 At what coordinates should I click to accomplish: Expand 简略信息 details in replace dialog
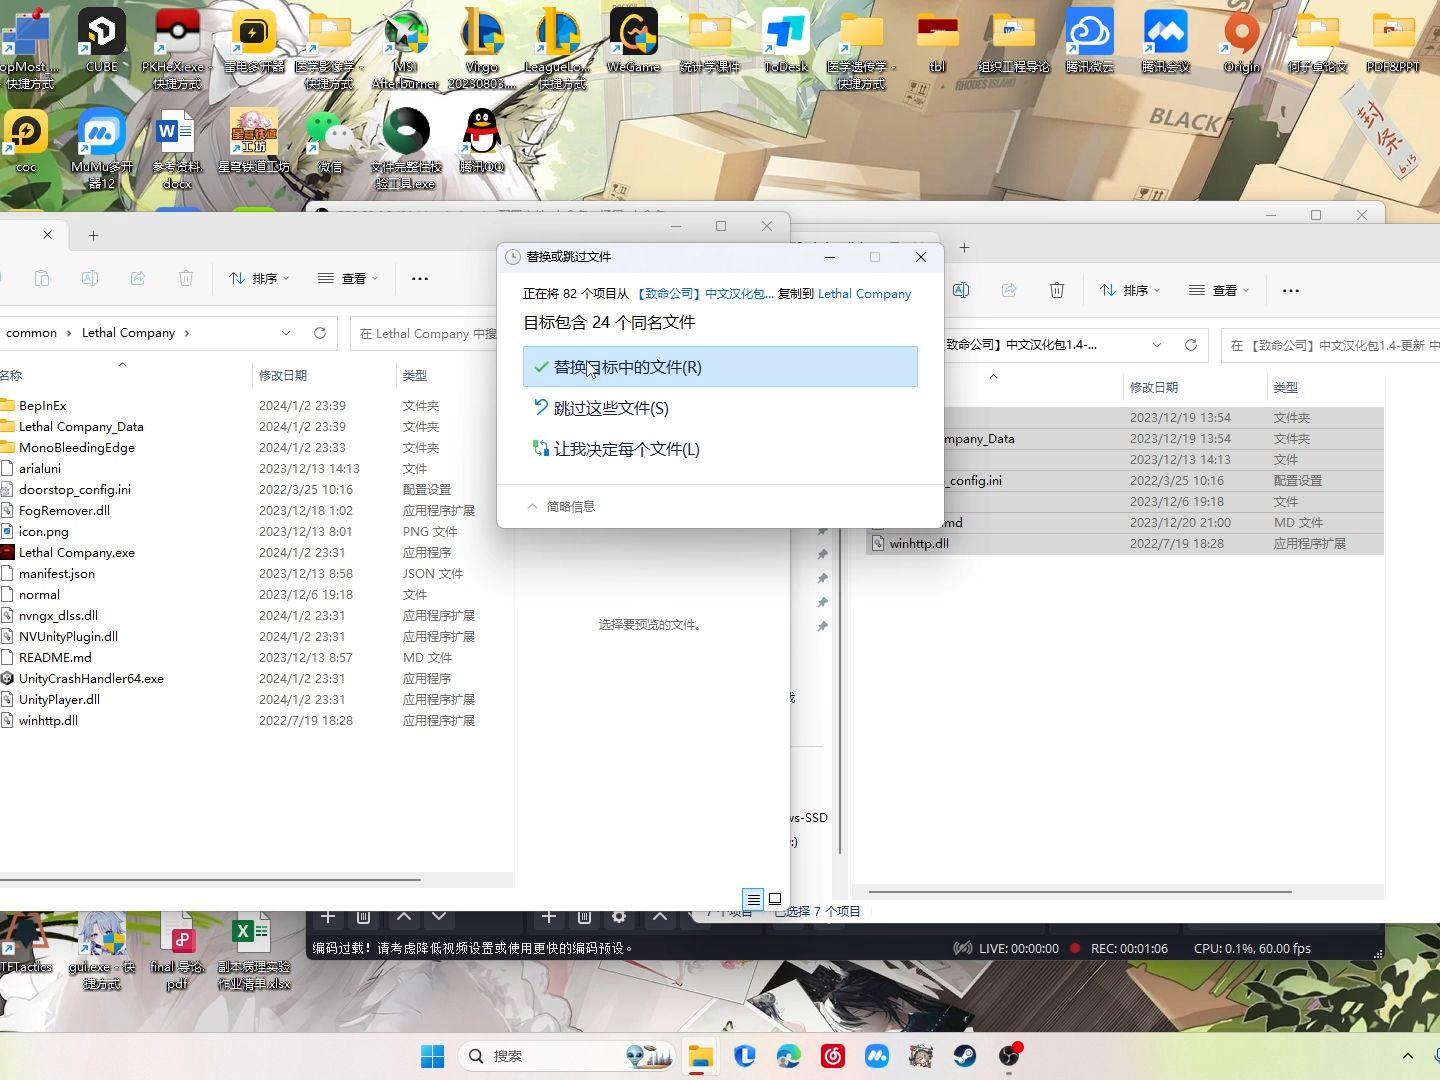pos(561,506)
